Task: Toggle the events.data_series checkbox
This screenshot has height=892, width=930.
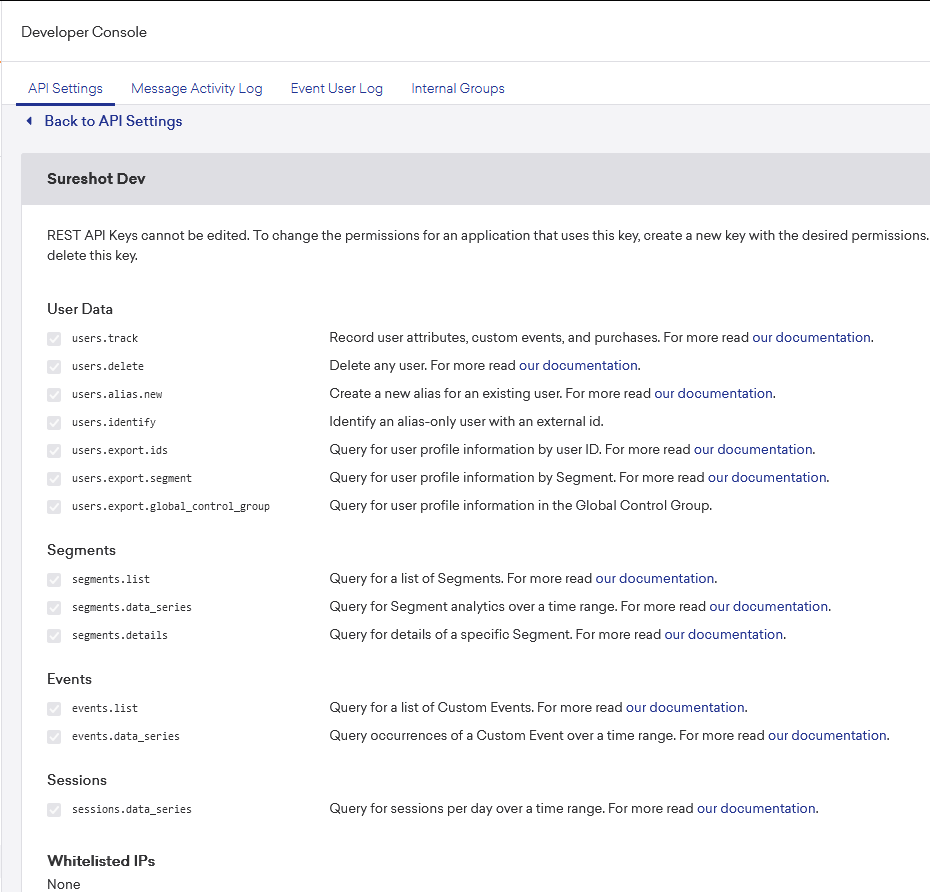Action: 54,737
